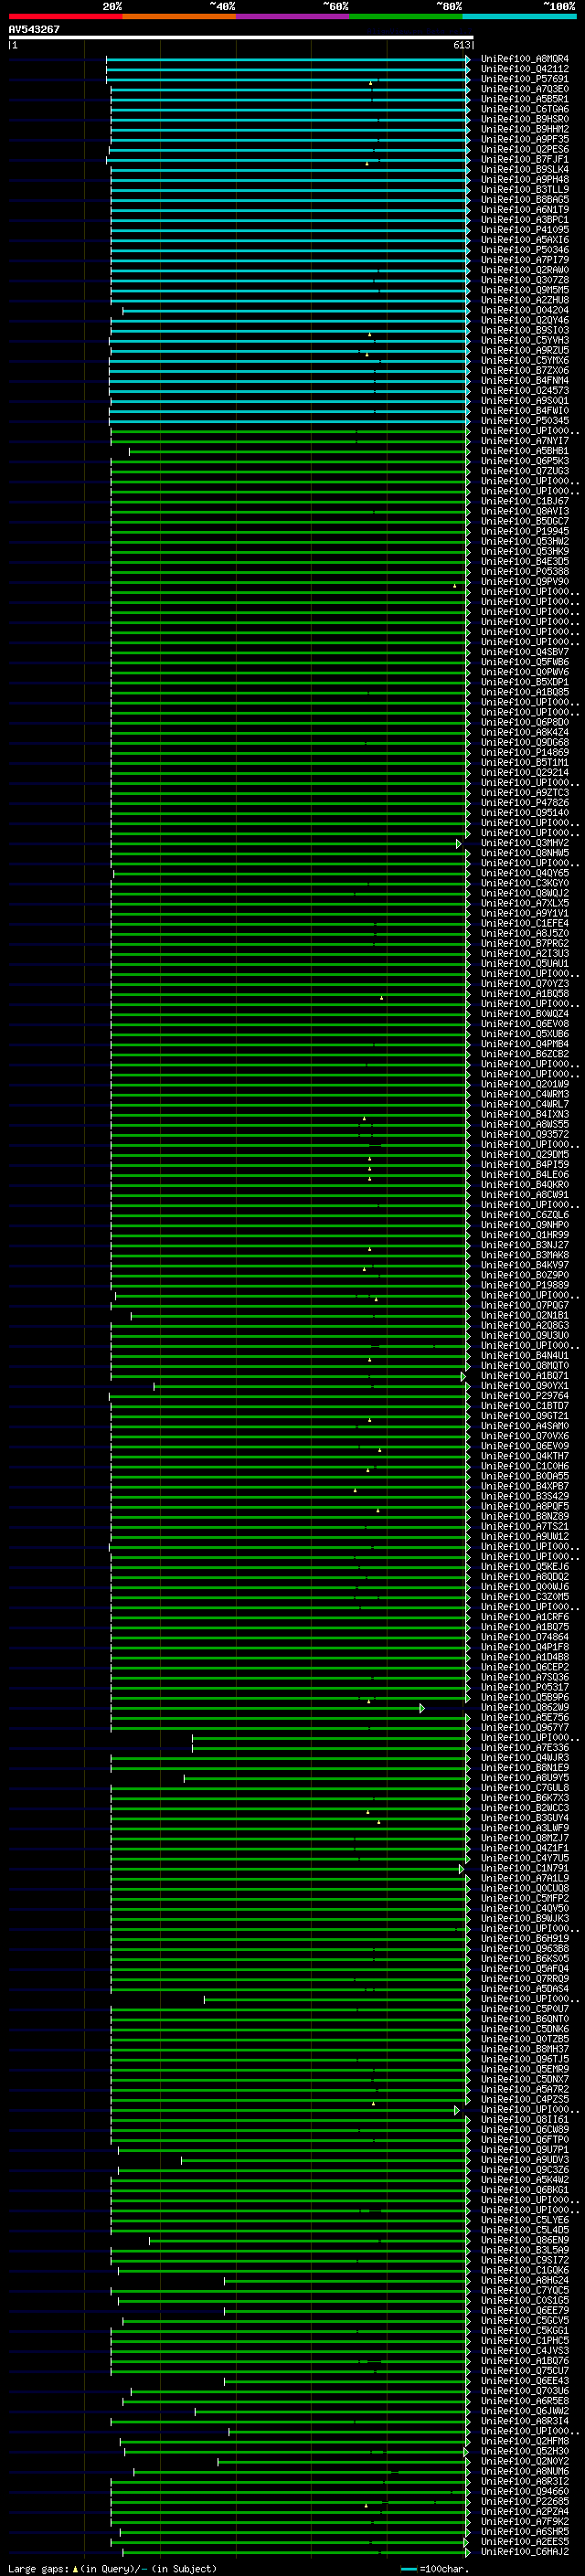Click the UniRef100_Q94660 label
The width and height of the screenshot is (585, 2576).
(524, 2491)
